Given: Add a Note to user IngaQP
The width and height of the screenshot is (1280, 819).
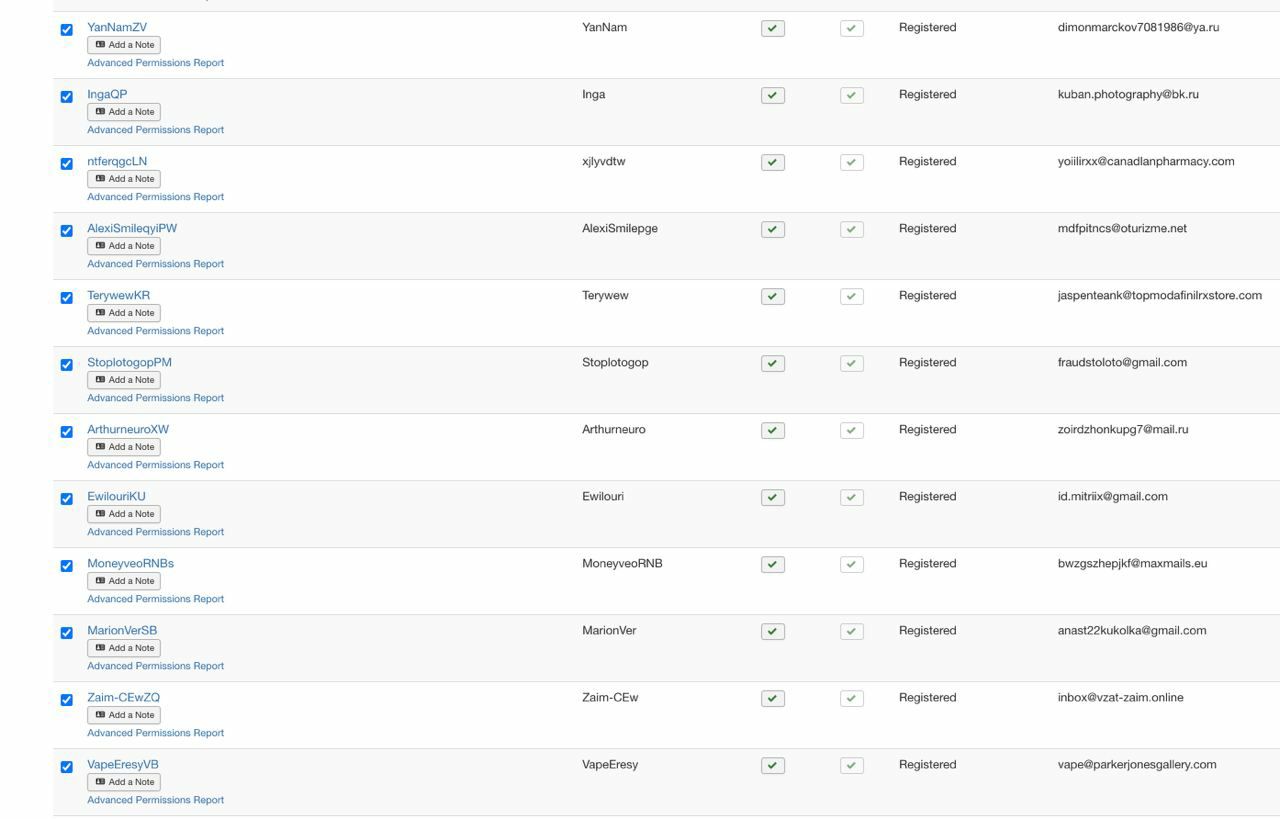Looking at the screenshot, I should 124,112.
